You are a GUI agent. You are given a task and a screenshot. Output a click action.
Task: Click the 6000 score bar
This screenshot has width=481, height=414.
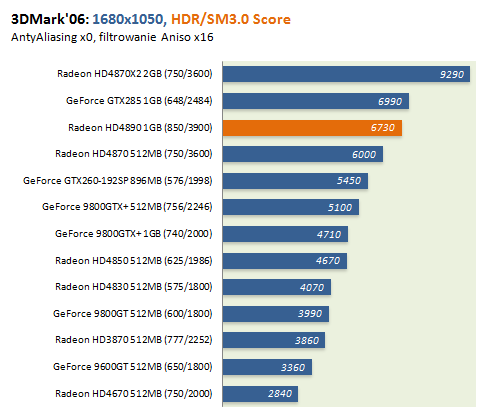pos(303,154)
